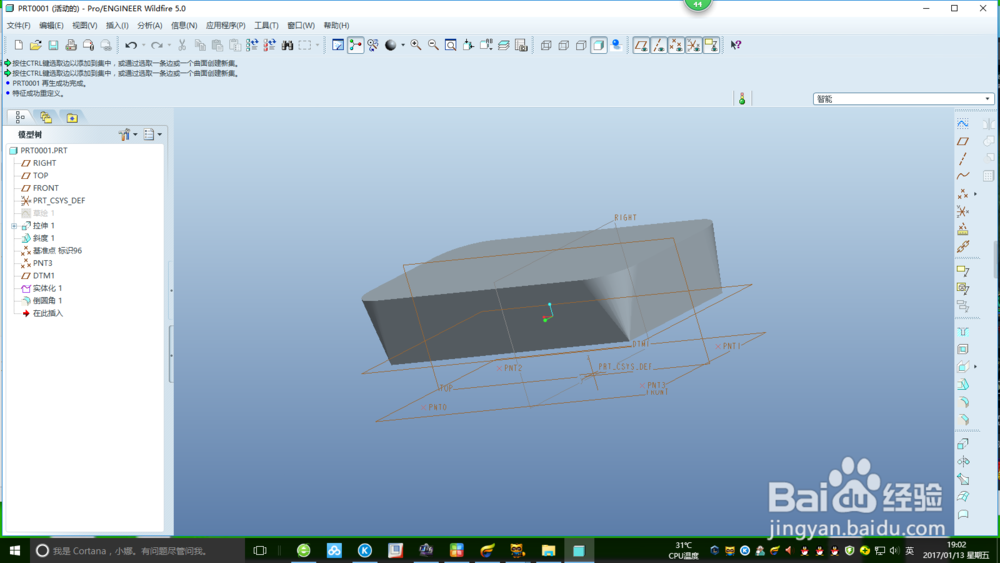The height and width of the screenshot is (563, 1000).
Task: Open the redo history dropdown arrow
Action: pyautogui.click(x=168, y=45)
